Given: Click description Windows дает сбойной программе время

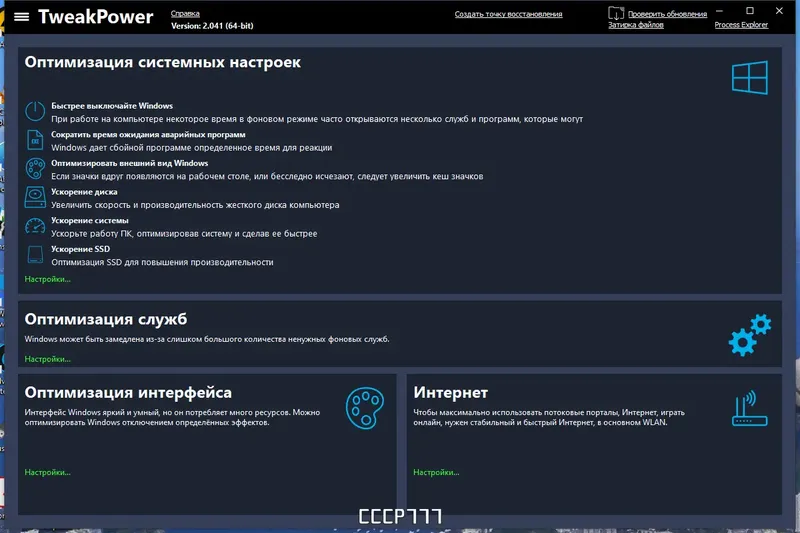Looking at the screenshot, I should pyautogui.click(x=191, y=148).
